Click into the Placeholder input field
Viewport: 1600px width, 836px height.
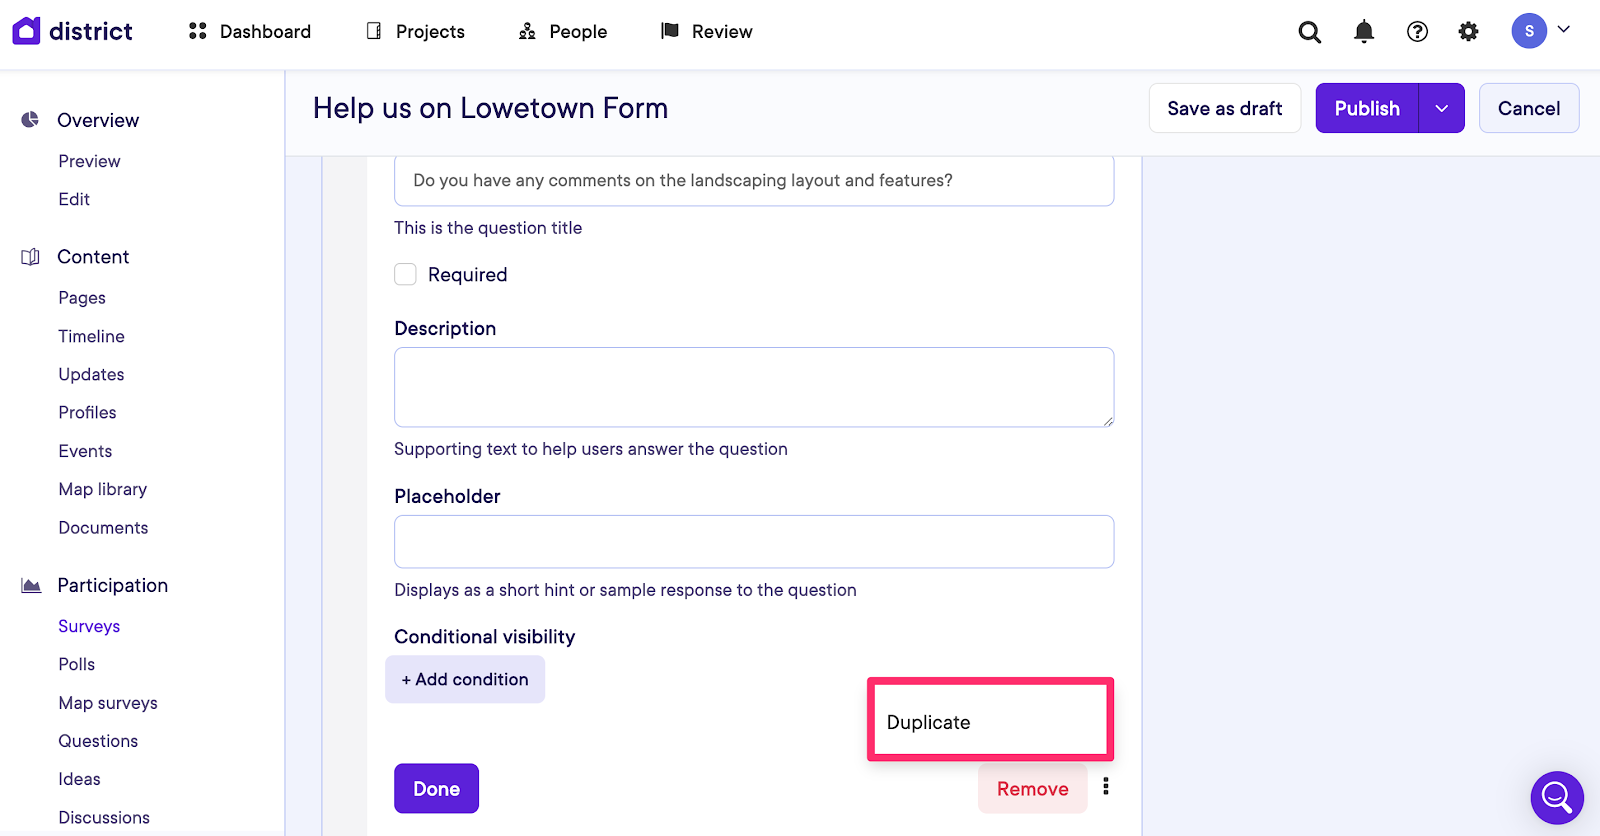click(x=754, y=542)
